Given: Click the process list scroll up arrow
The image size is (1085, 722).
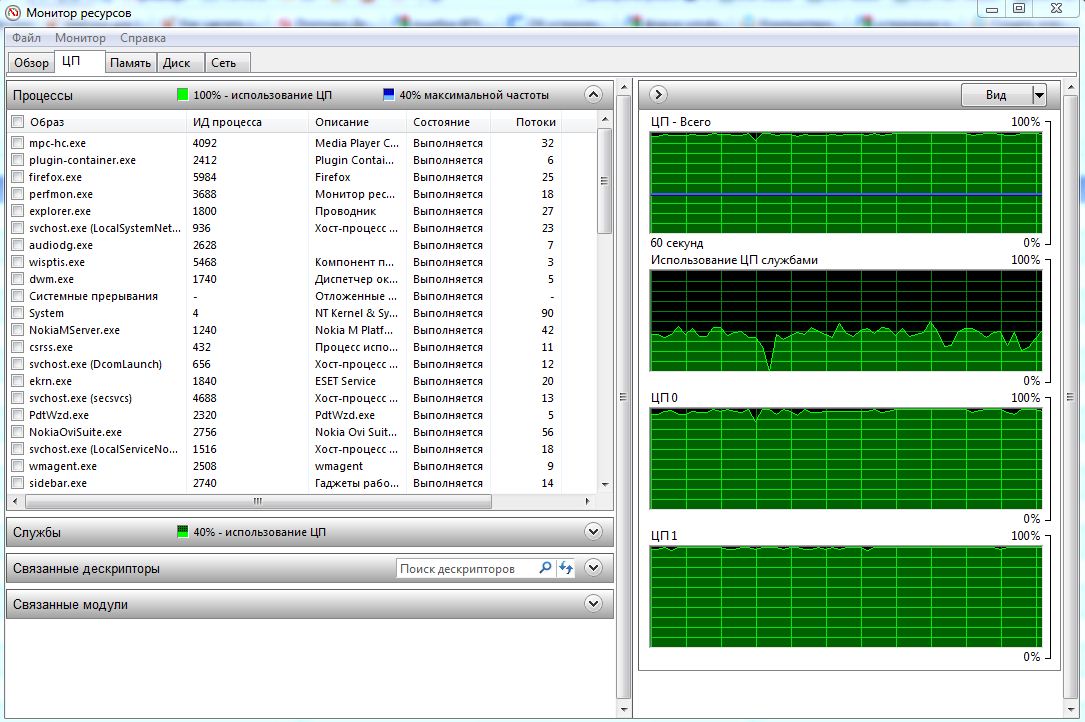Looking at the screenshot, I should pos(605,120).
